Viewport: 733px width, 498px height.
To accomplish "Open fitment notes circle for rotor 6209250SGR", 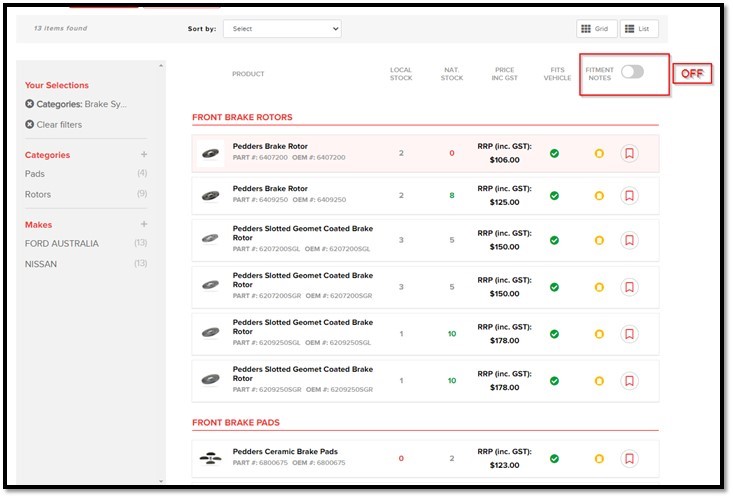I will (x=599, y=381).
